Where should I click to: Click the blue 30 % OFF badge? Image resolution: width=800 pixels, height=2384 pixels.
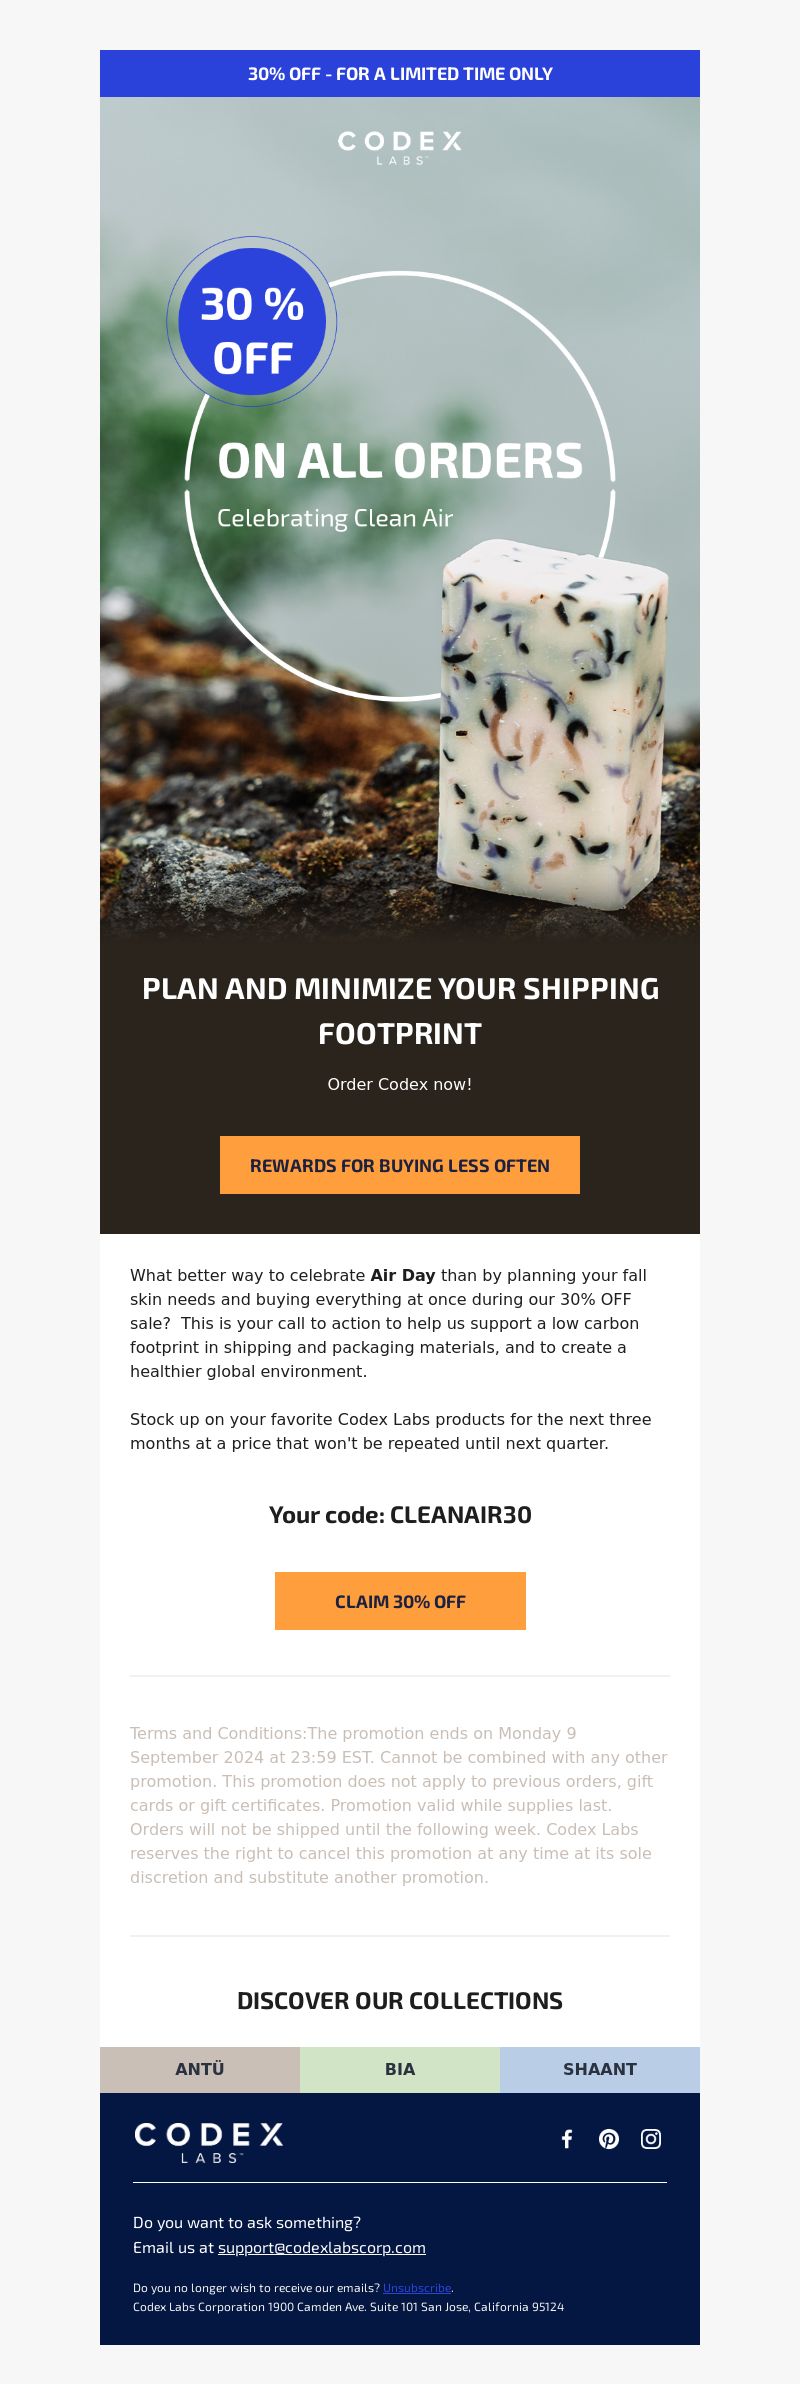coord(252,322)
